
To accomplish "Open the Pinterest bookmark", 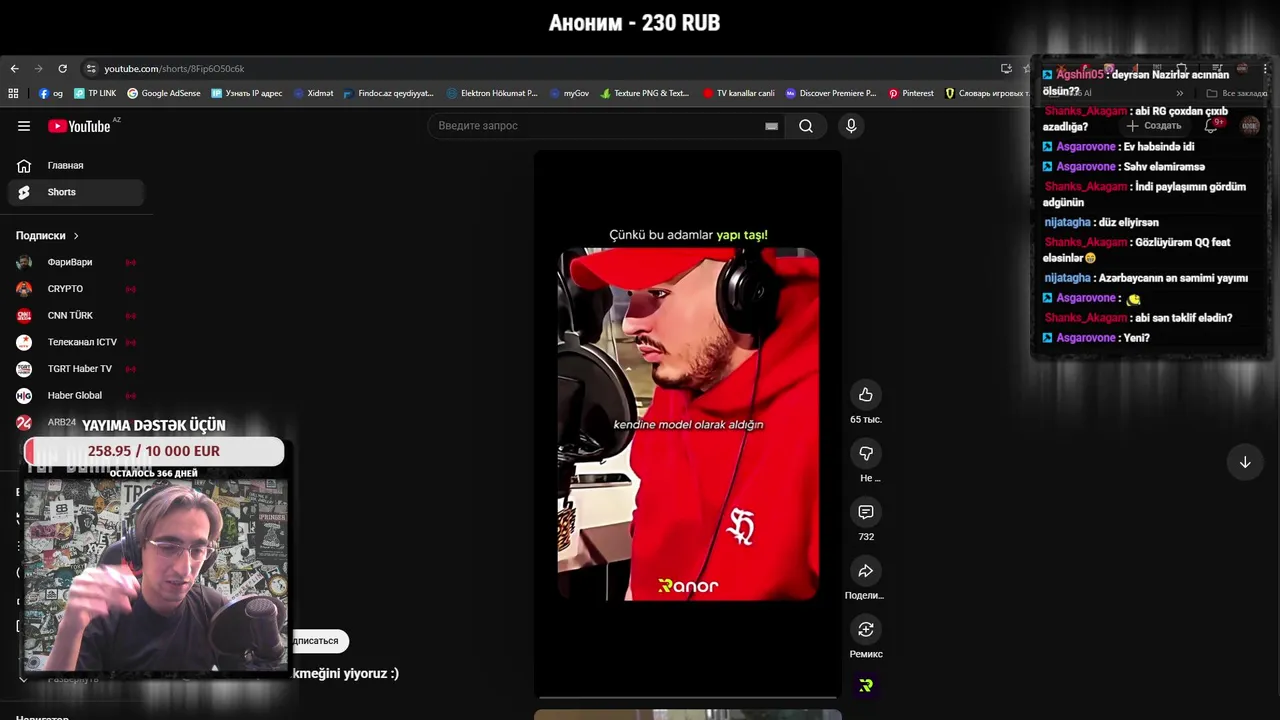I will click(911, 93).
